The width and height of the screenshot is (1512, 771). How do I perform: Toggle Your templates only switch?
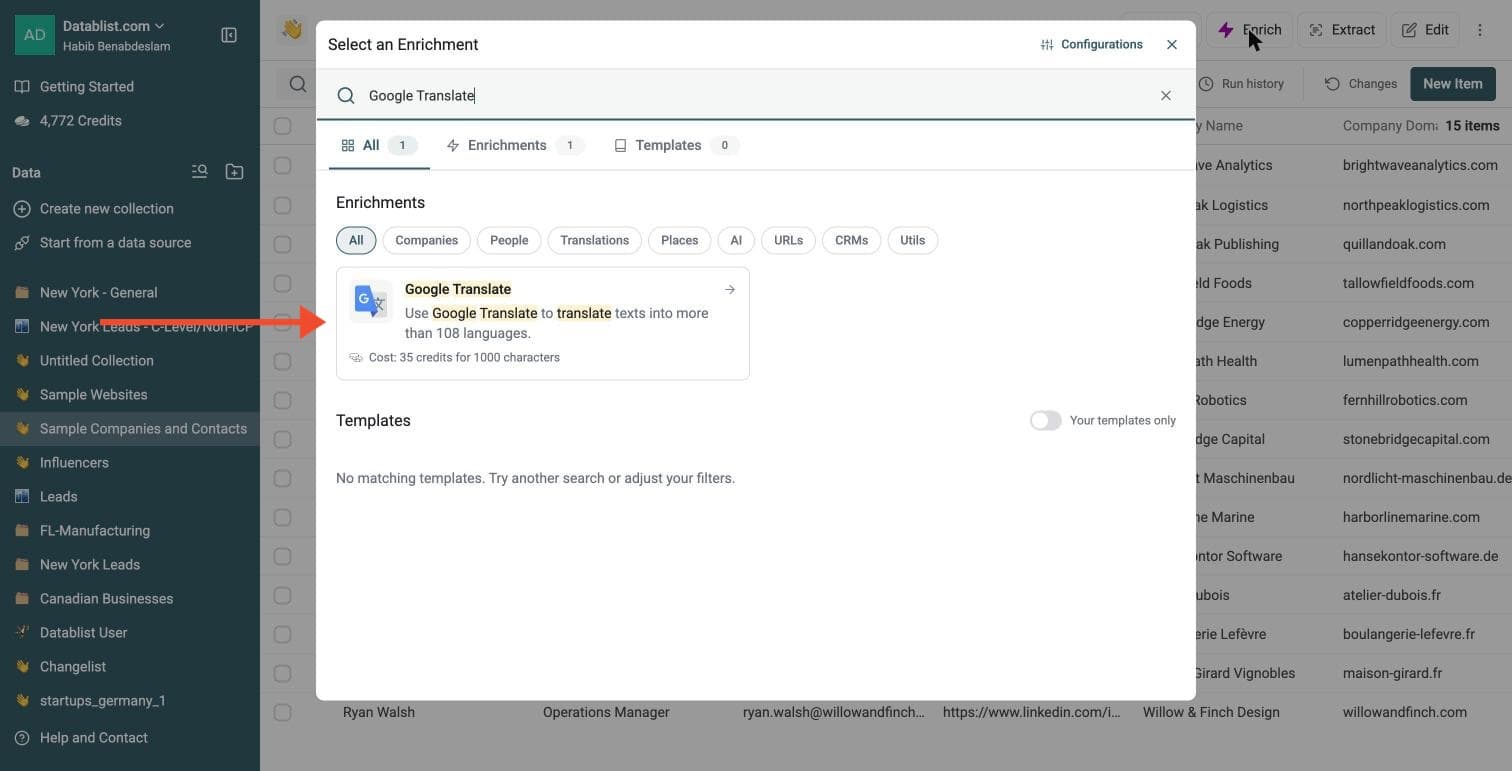click(1045, 421)
